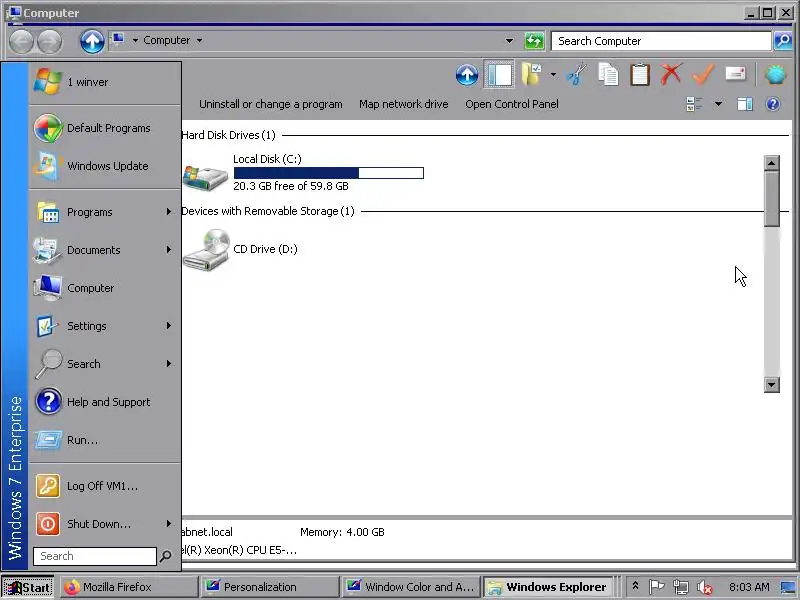This screenshot has height=600, width=800.
Task: Toggle the preview pane button
Action: (745, 104)
